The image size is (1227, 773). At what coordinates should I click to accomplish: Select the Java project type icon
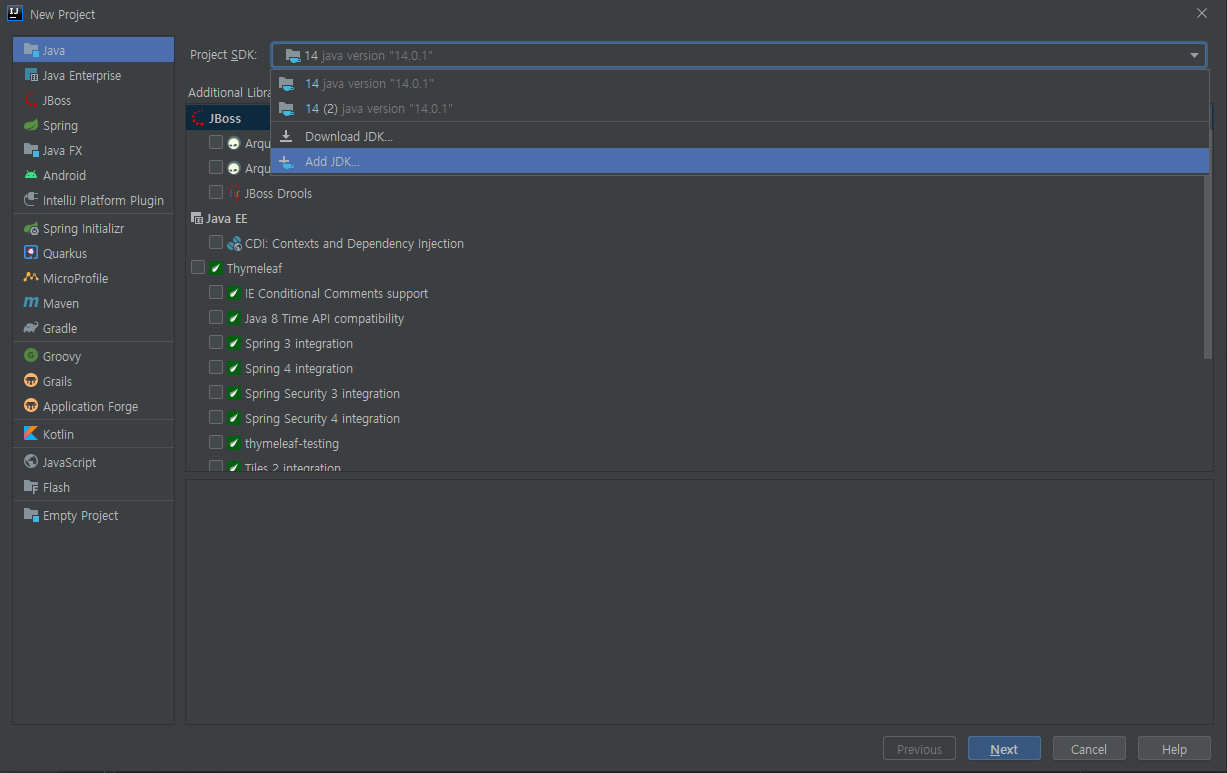point(31,50)
